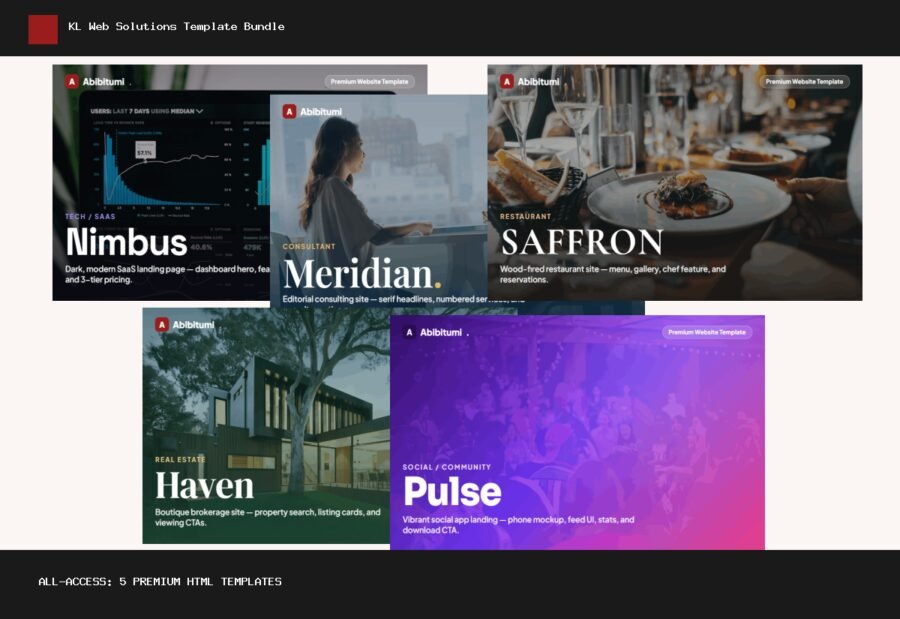The height and width of the screenshot is (619, 900).
Task: Expand the MEDIAN dropdown chevron in Nimbus dashboard
Action: tap(199, 111)
